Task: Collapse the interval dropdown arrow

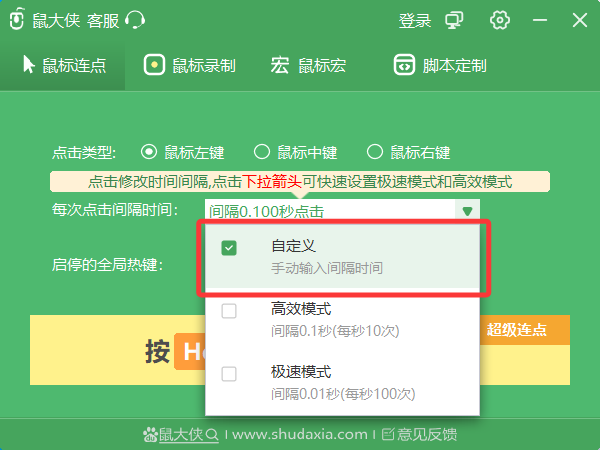Action: coord(467,211)
